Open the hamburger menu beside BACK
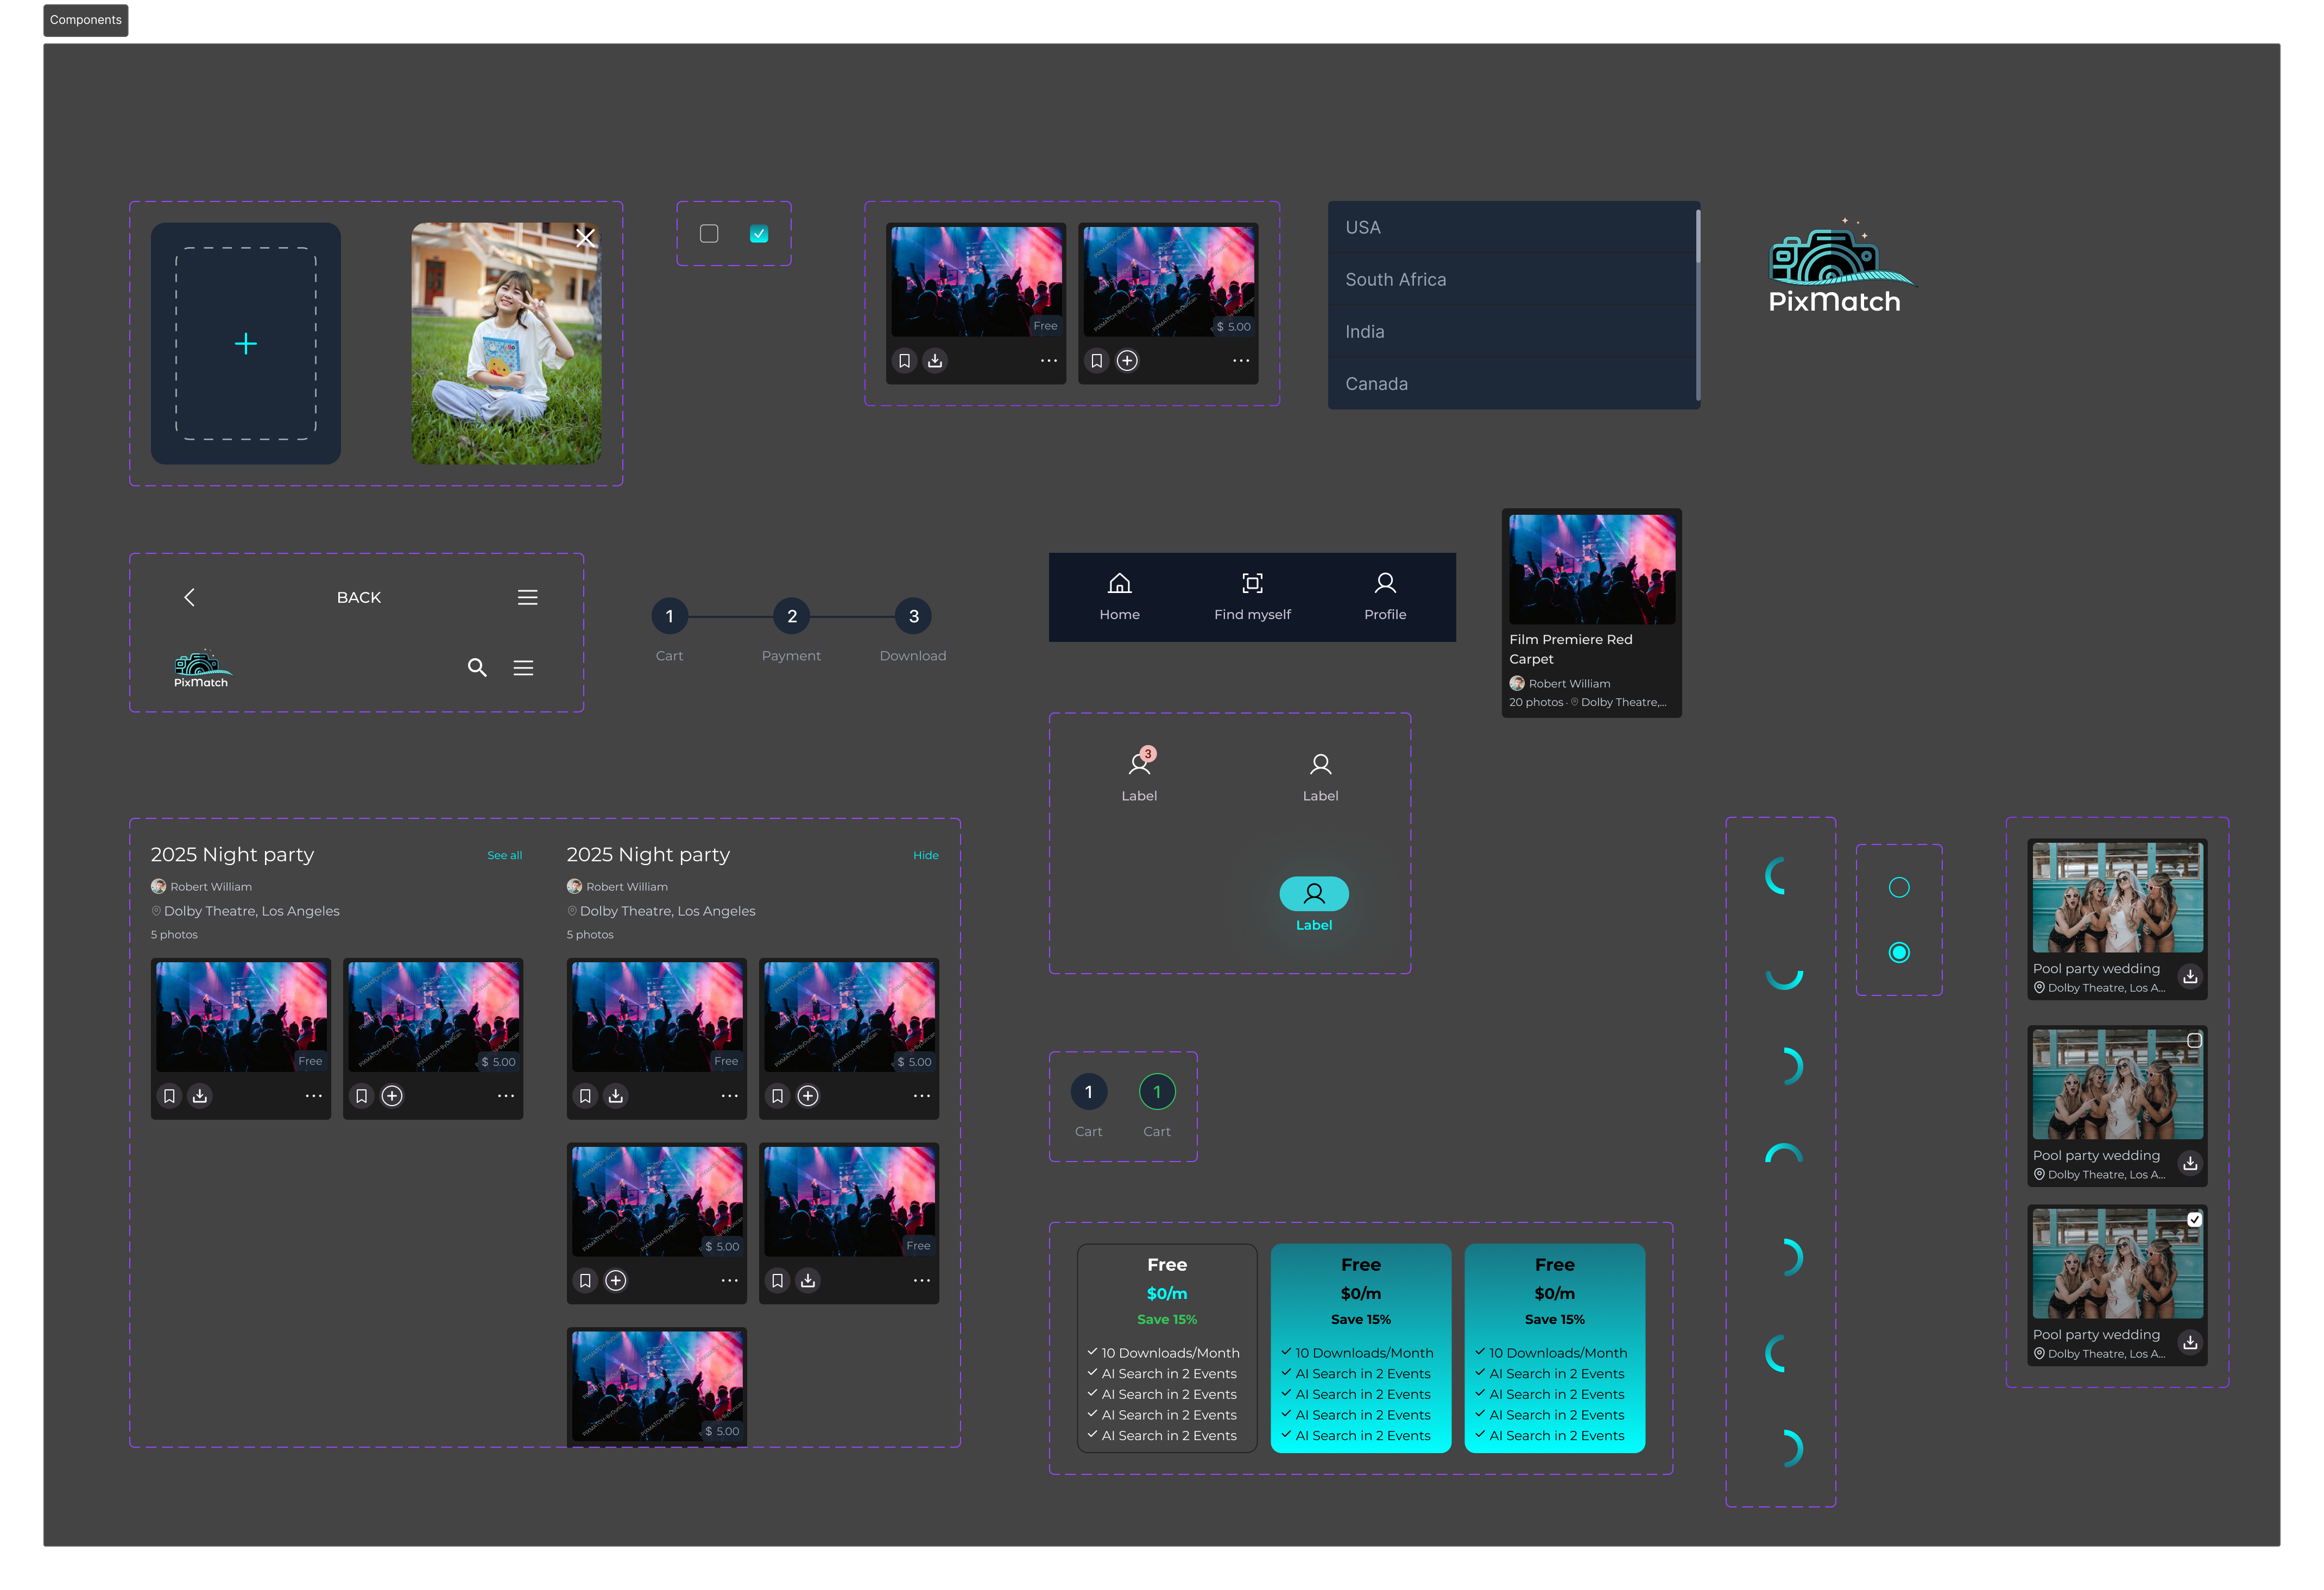Screen dimensions: 2324x1590 528,598
